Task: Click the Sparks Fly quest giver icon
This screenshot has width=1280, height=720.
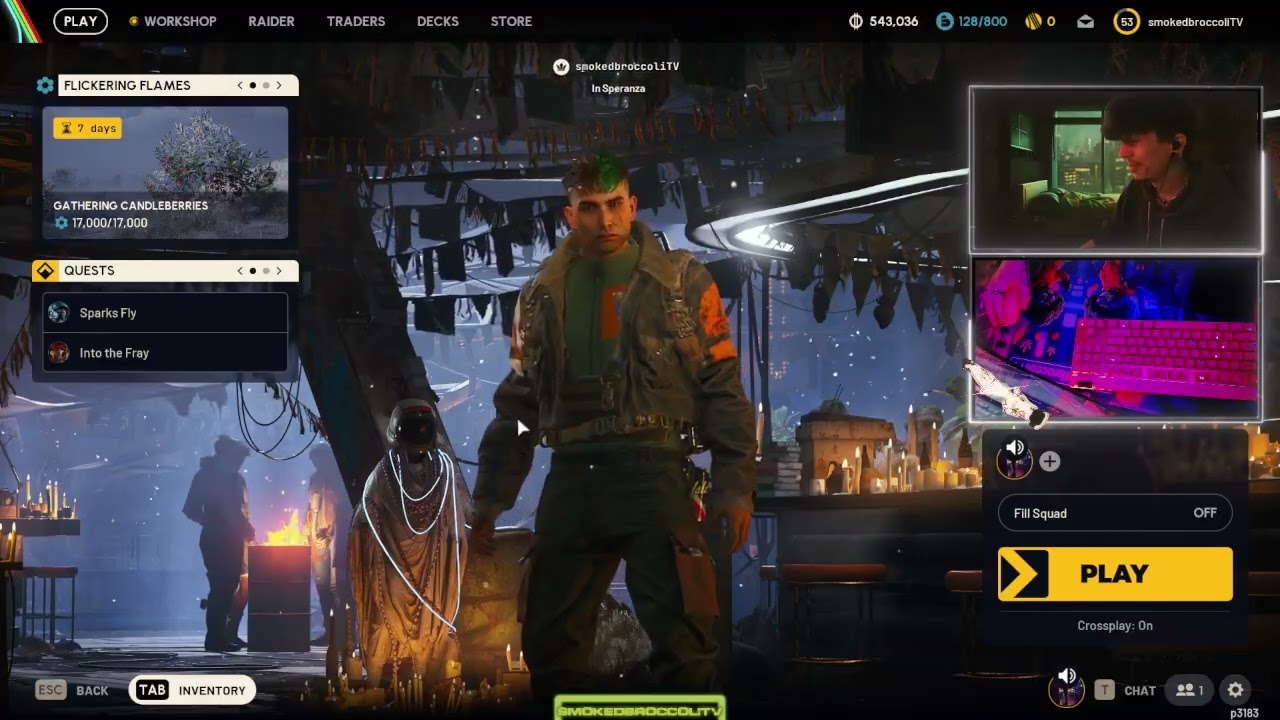Action: point(59,313)
